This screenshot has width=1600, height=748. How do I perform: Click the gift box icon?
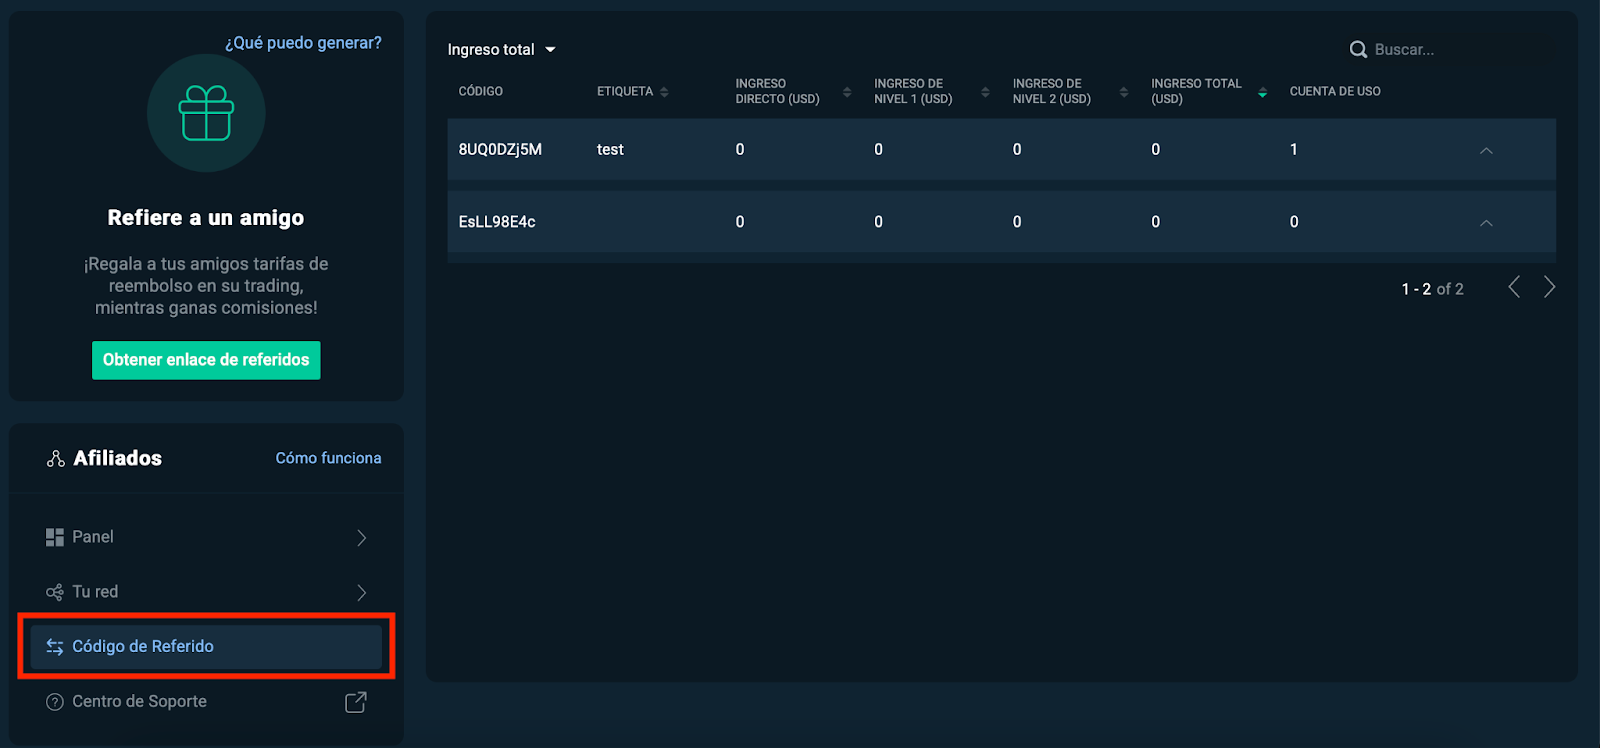pos(206,113)
